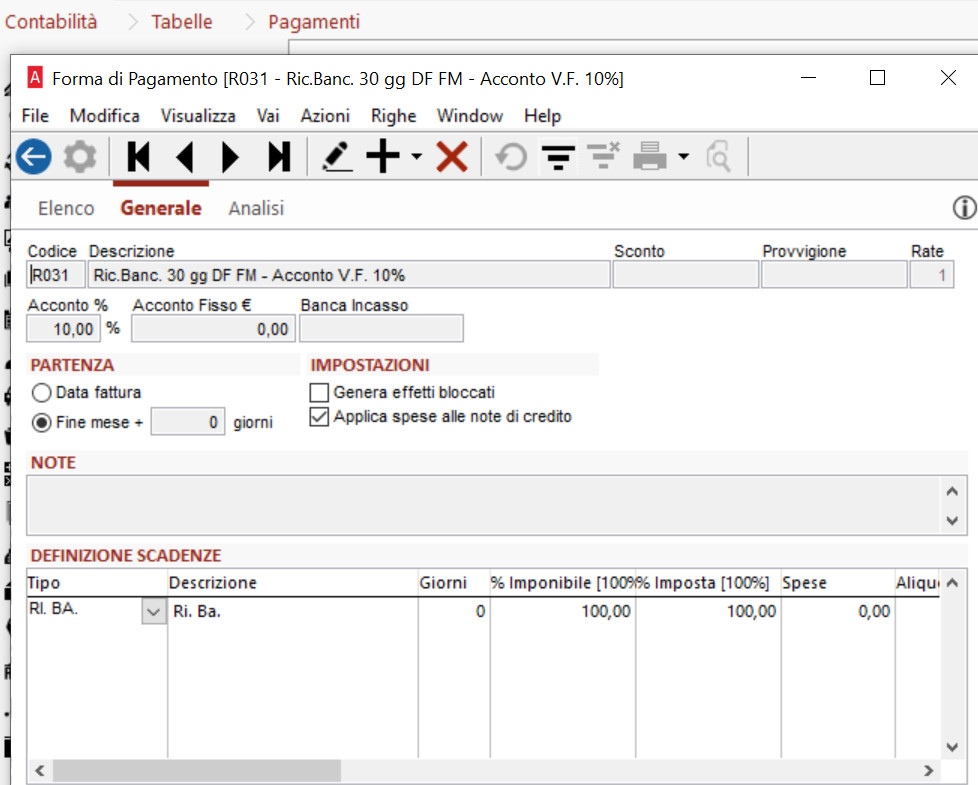The image size is (978, 785).
Task: Click the Note scroll down arrow
Action: pos(952,520)
